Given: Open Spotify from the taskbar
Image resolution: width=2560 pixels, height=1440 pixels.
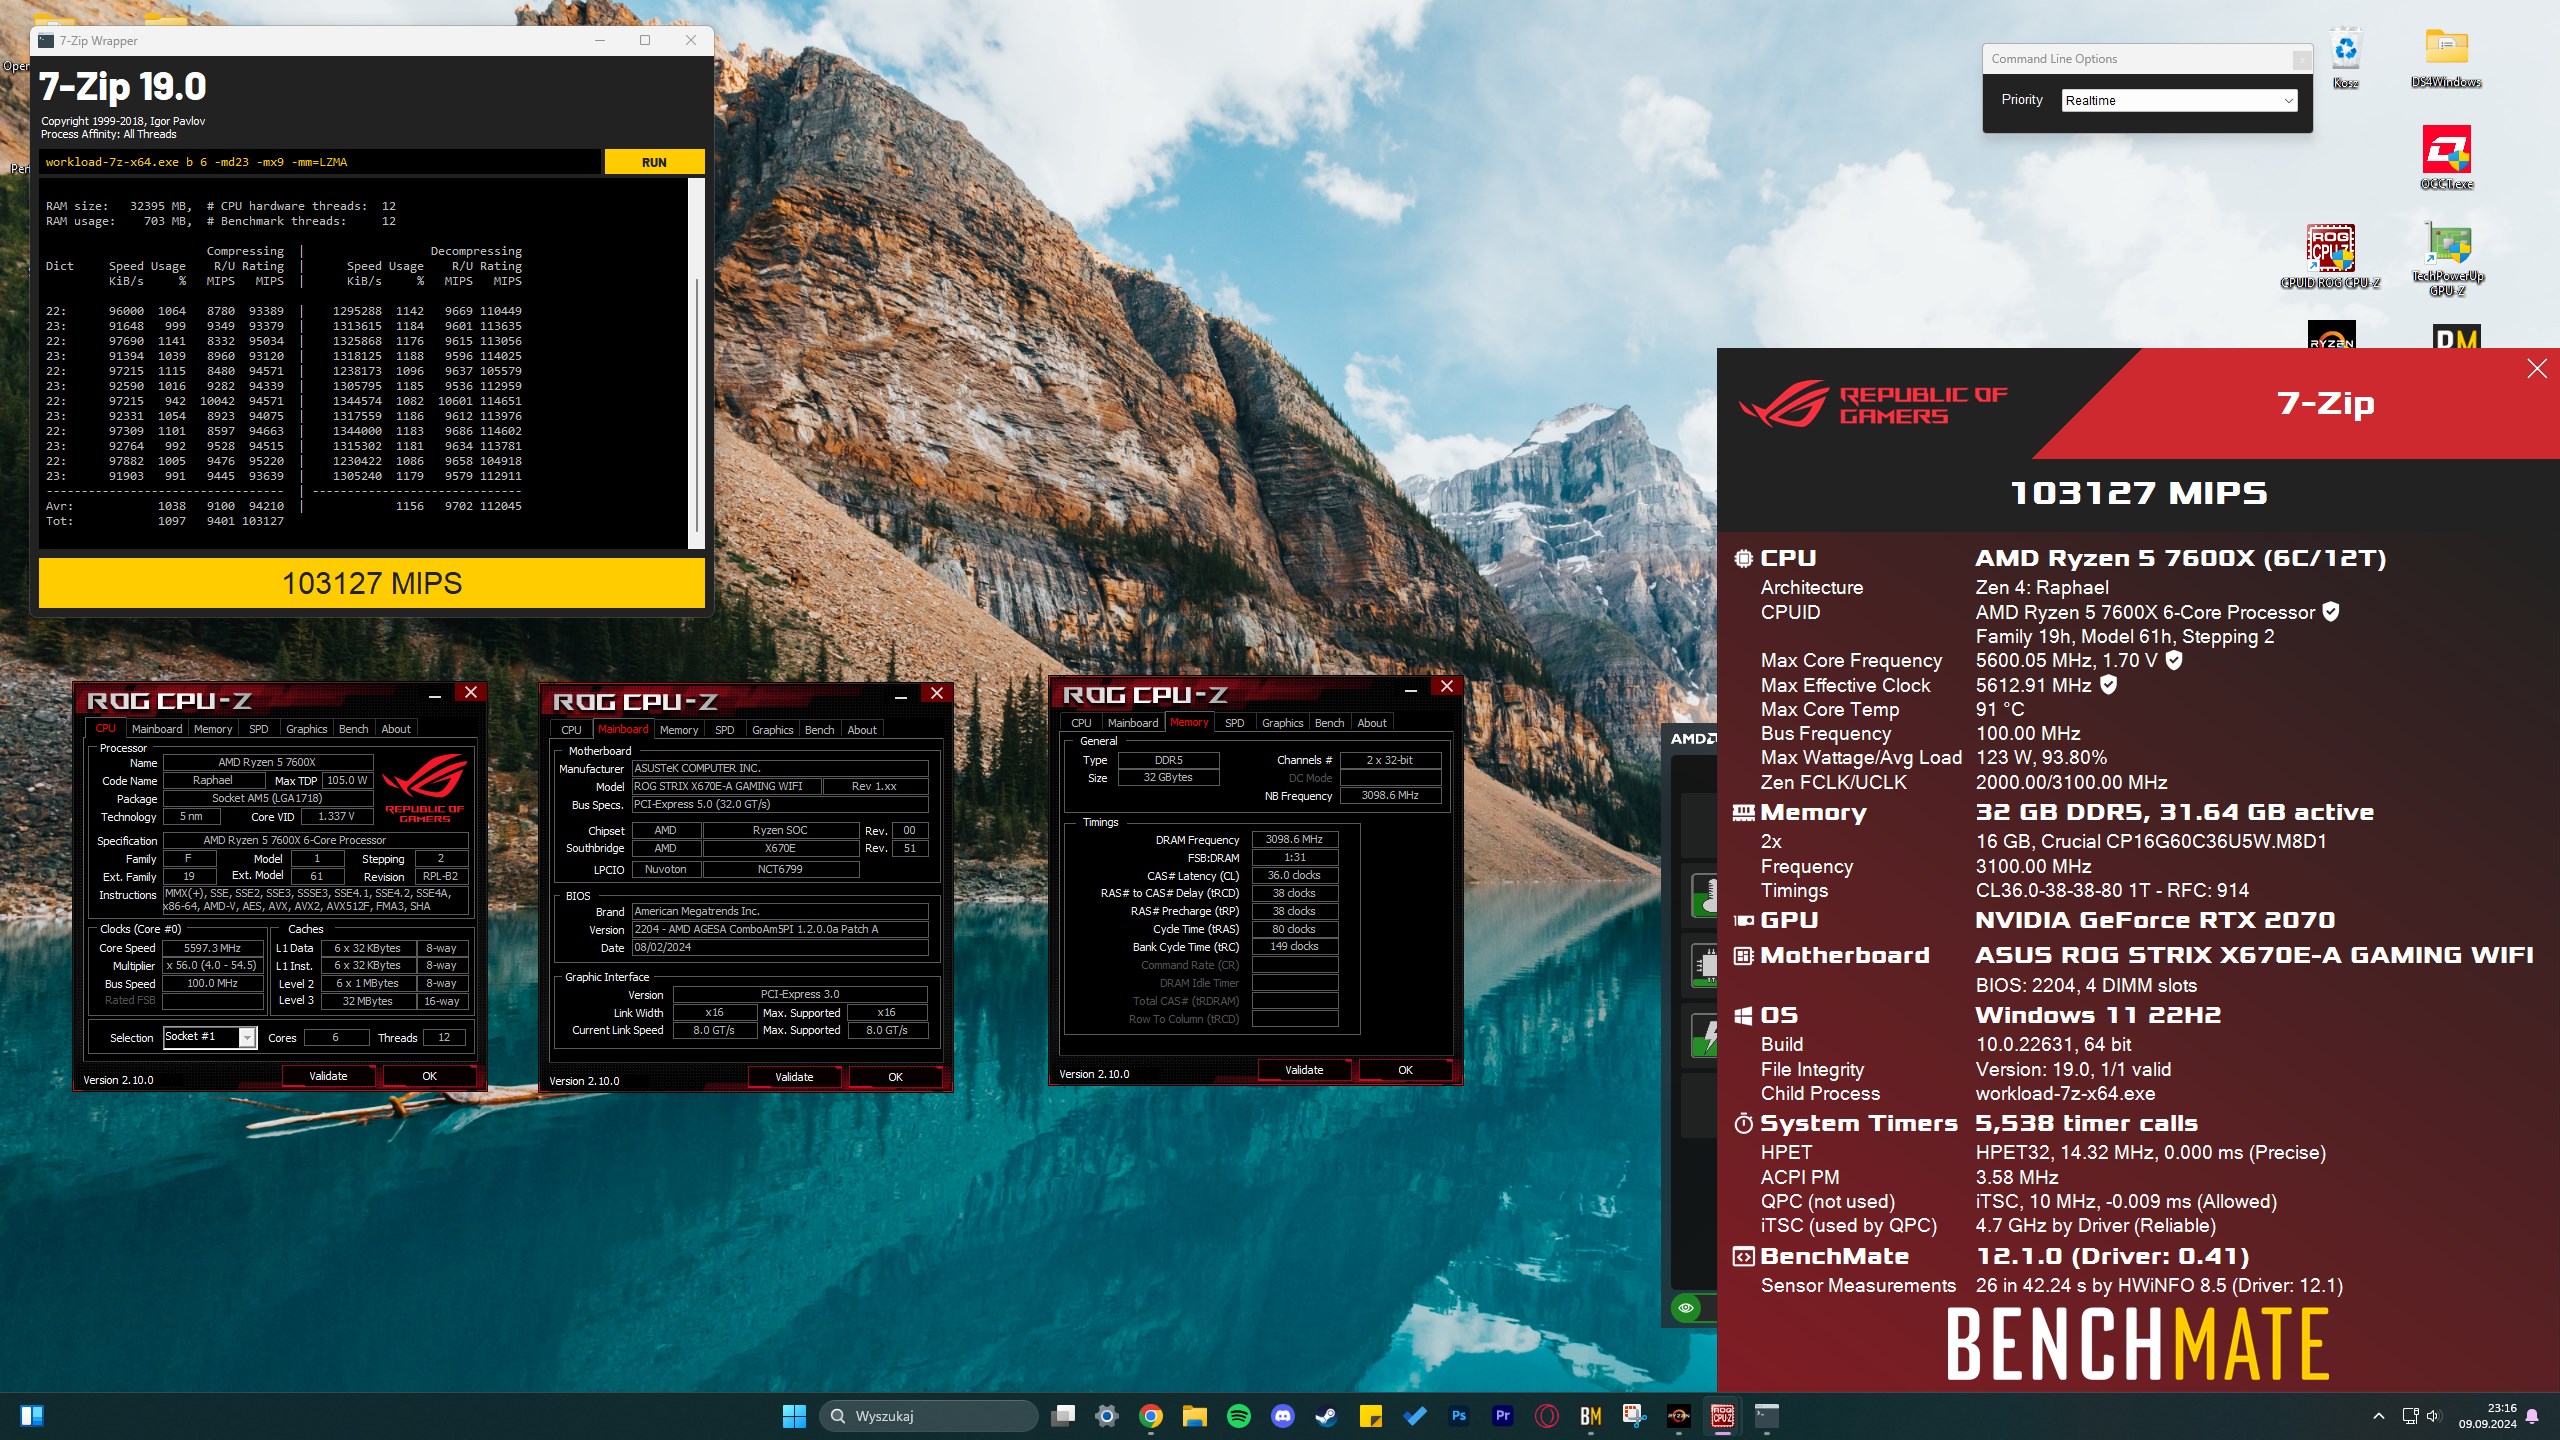Looking at the screenshot, I should 1238,1415.
